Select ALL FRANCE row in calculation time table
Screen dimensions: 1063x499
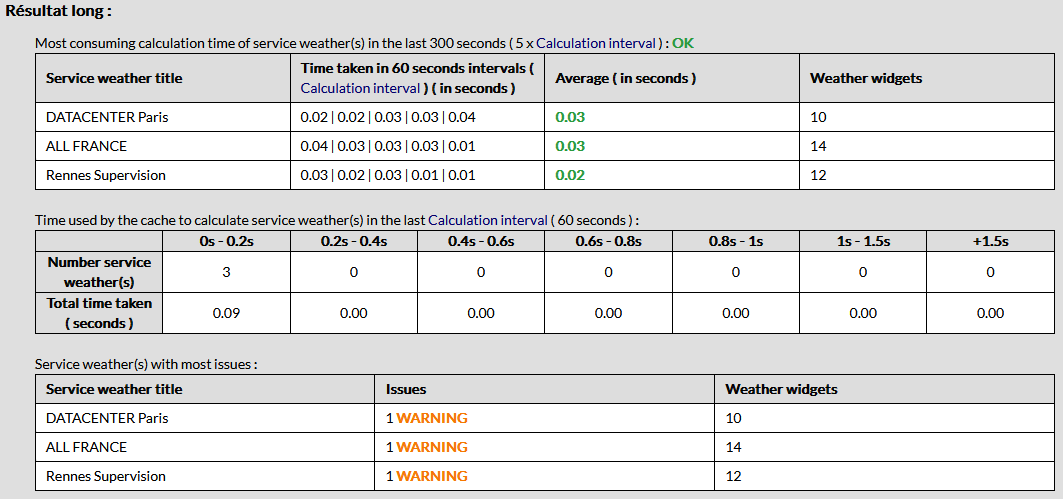[87, 146]
